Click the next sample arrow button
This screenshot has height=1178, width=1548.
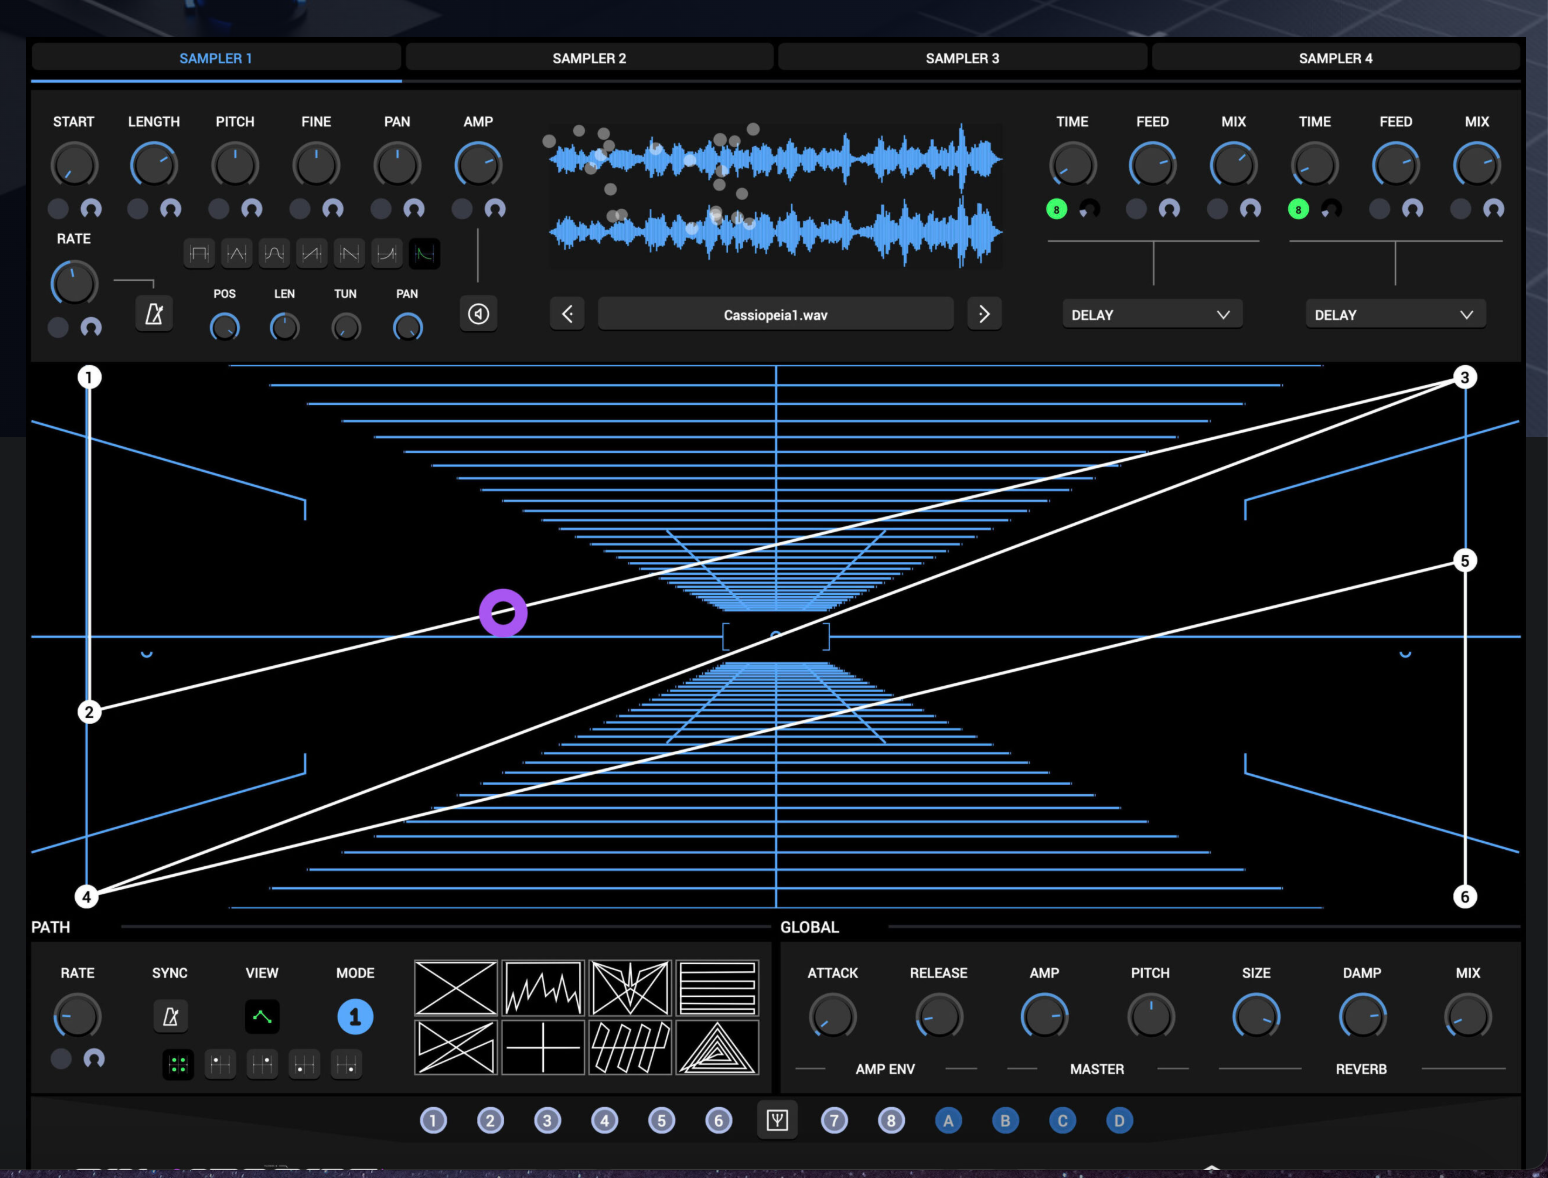[x=984, y=313]
